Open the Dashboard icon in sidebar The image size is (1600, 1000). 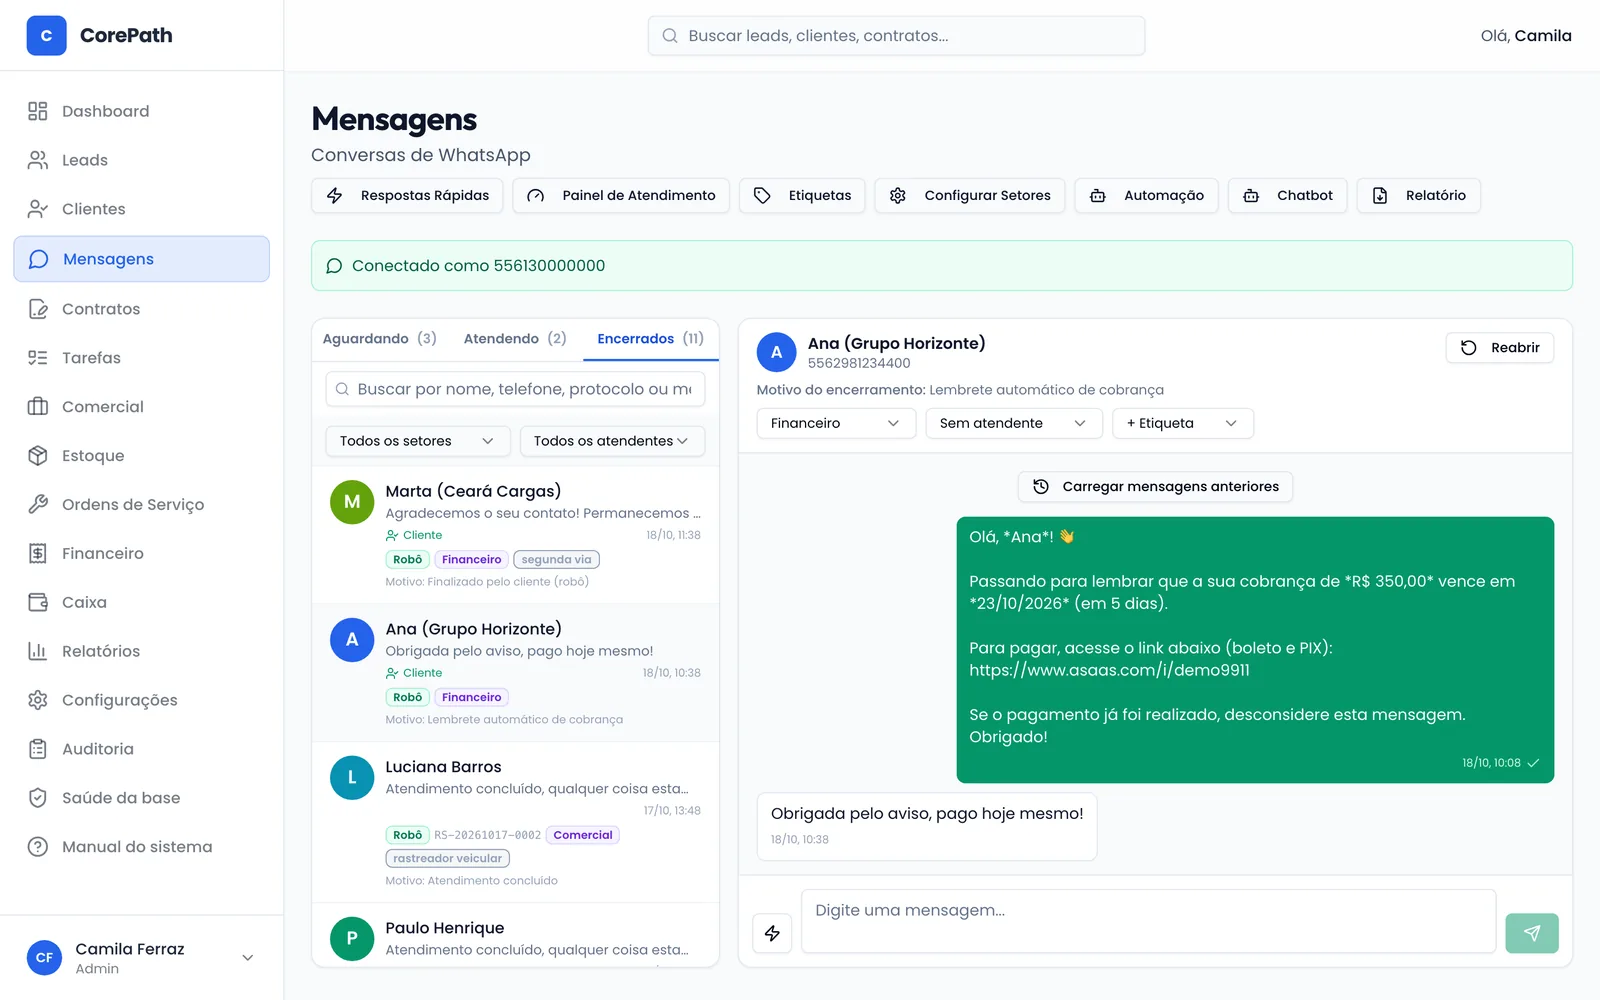coord(38,111)
